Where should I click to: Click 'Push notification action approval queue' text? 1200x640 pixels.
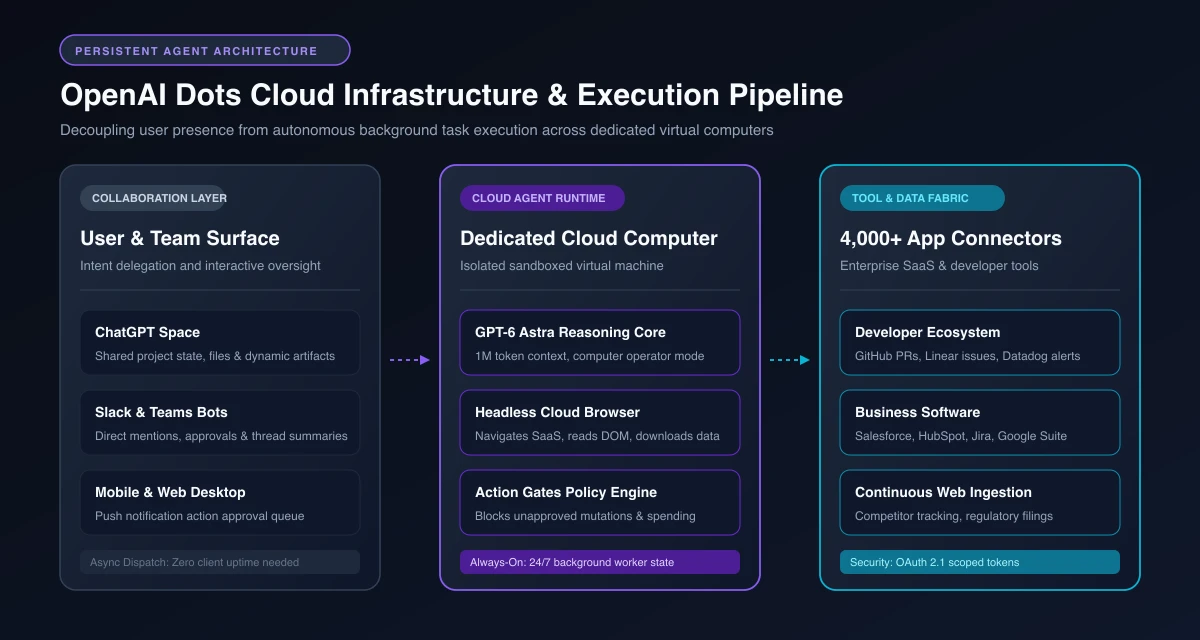point(199,516)
